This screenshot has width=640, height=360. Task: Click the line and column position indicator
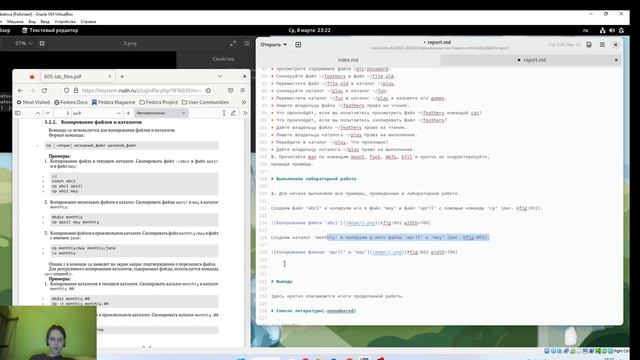click(x=564, y=44)
